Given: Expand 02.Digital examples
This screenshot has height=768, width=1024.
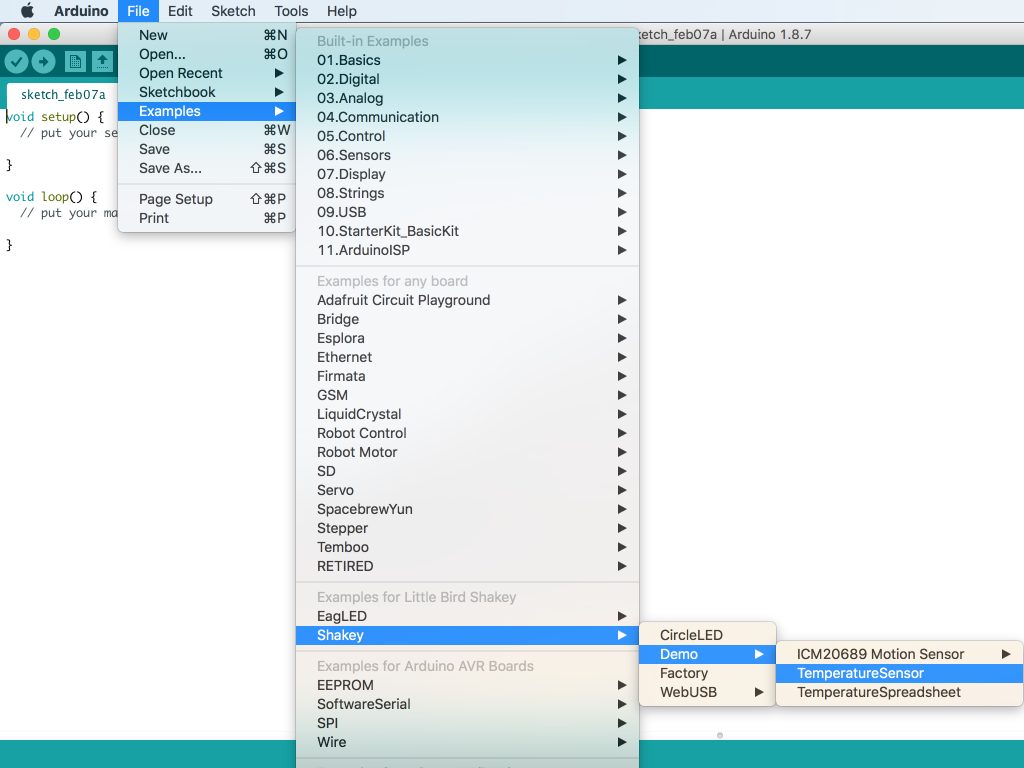Looking at the screenshot, I should tap(468, 79).
